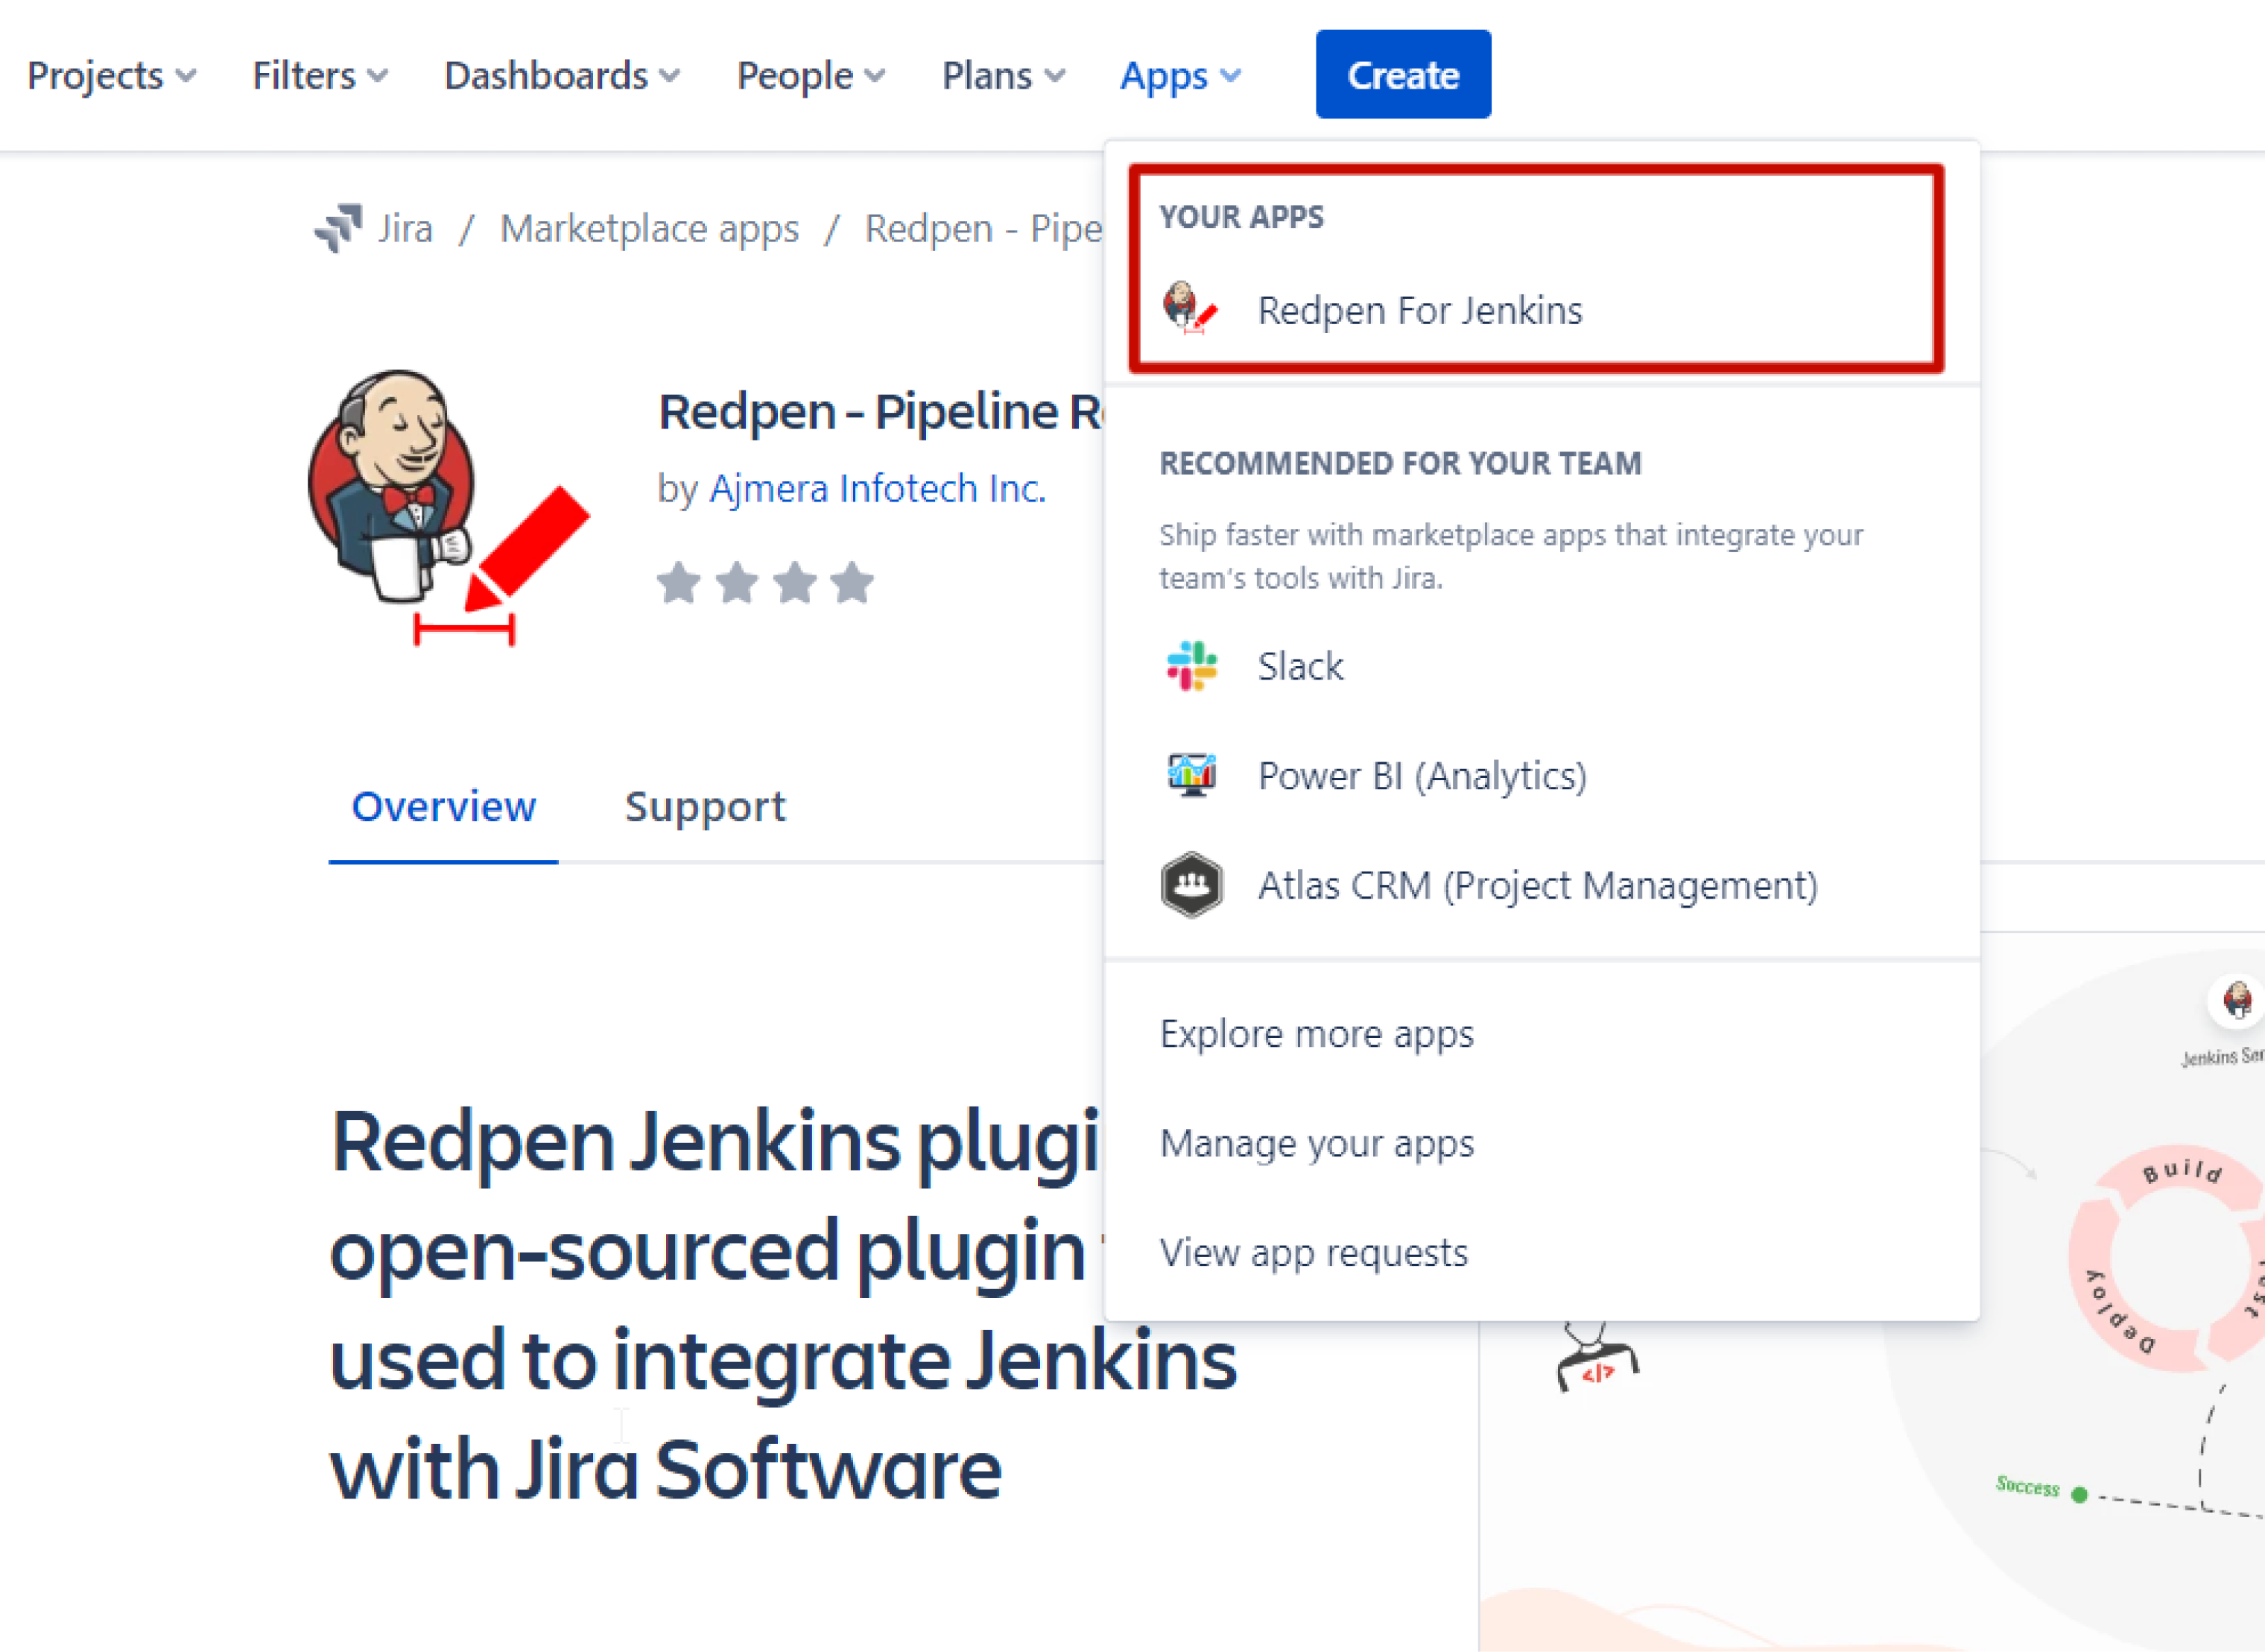Collapse the Apps dropdown menu

coord(1180,75)
